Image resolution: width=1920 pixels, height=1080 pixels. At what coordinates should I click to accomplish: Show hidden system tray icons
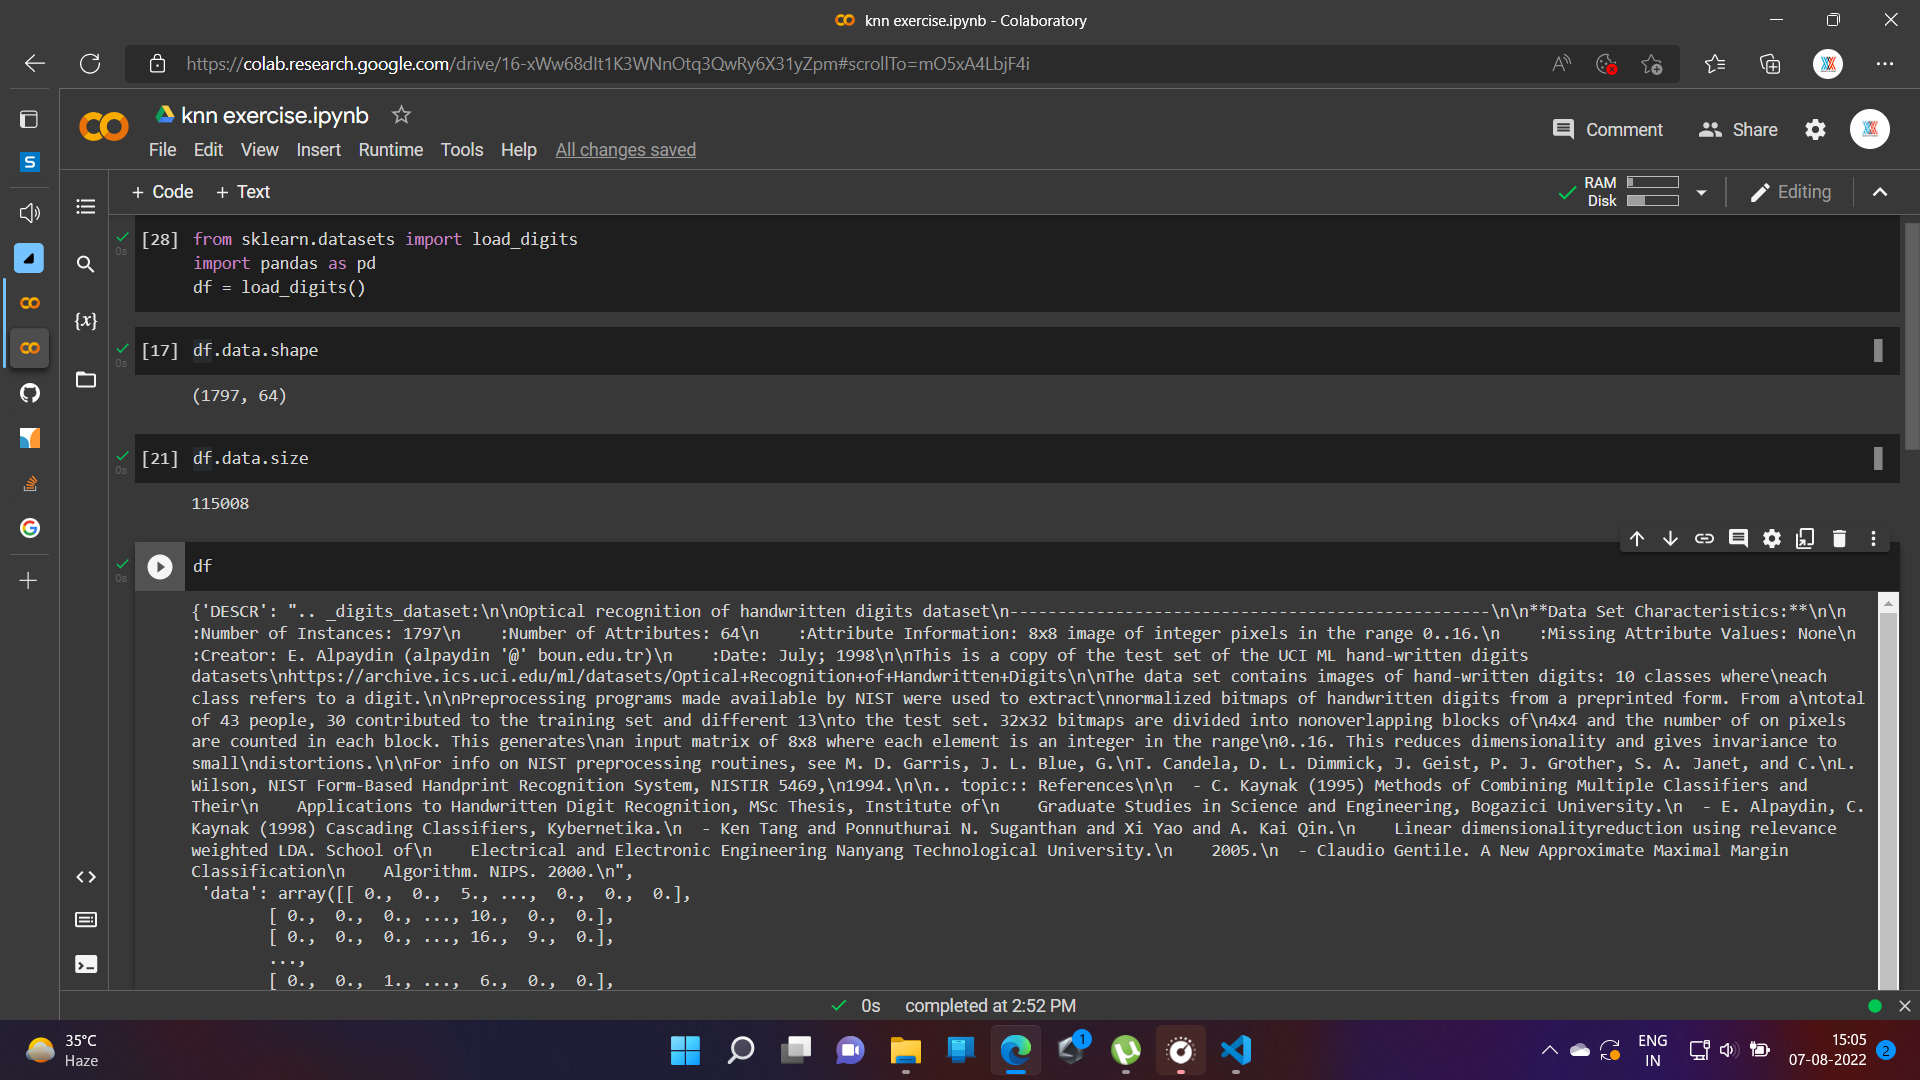coord(1549,1050)
